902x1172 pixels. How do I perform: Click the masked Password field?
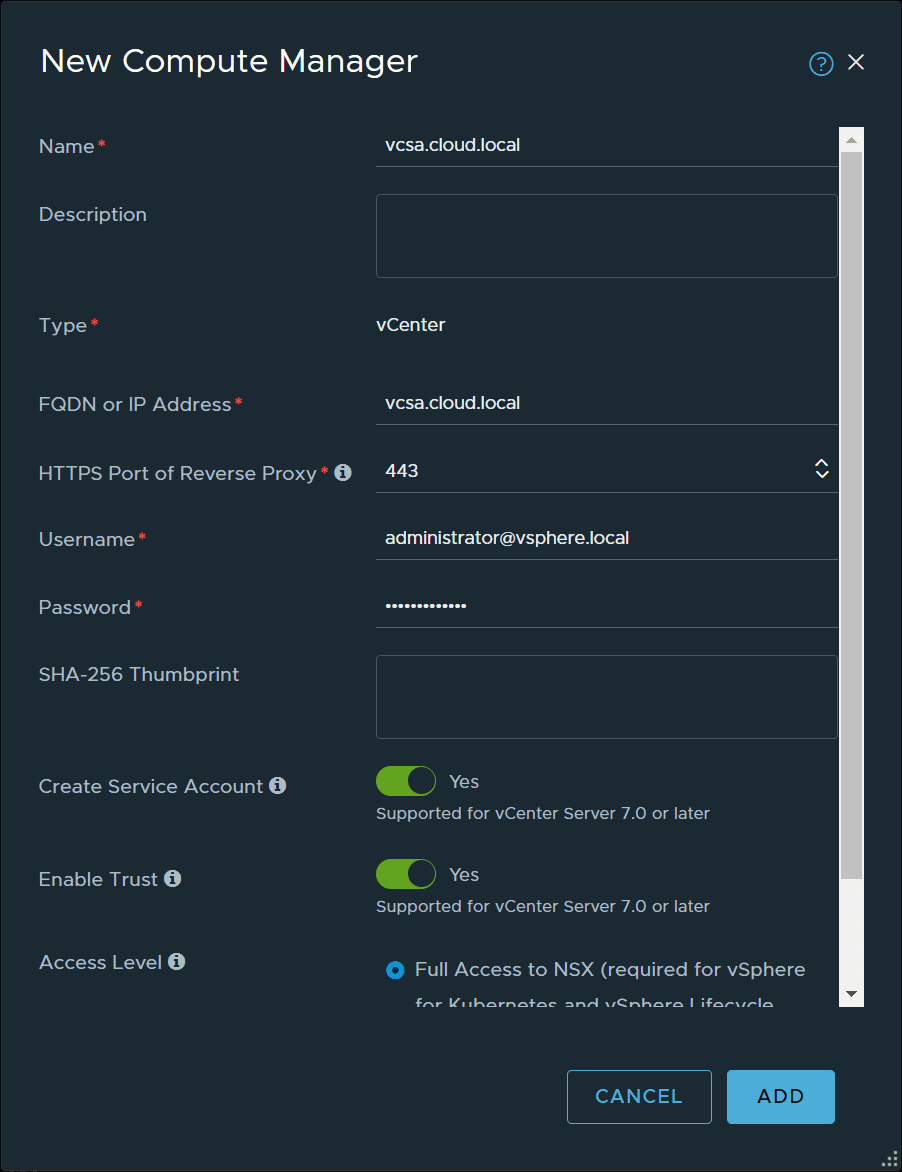600,605
